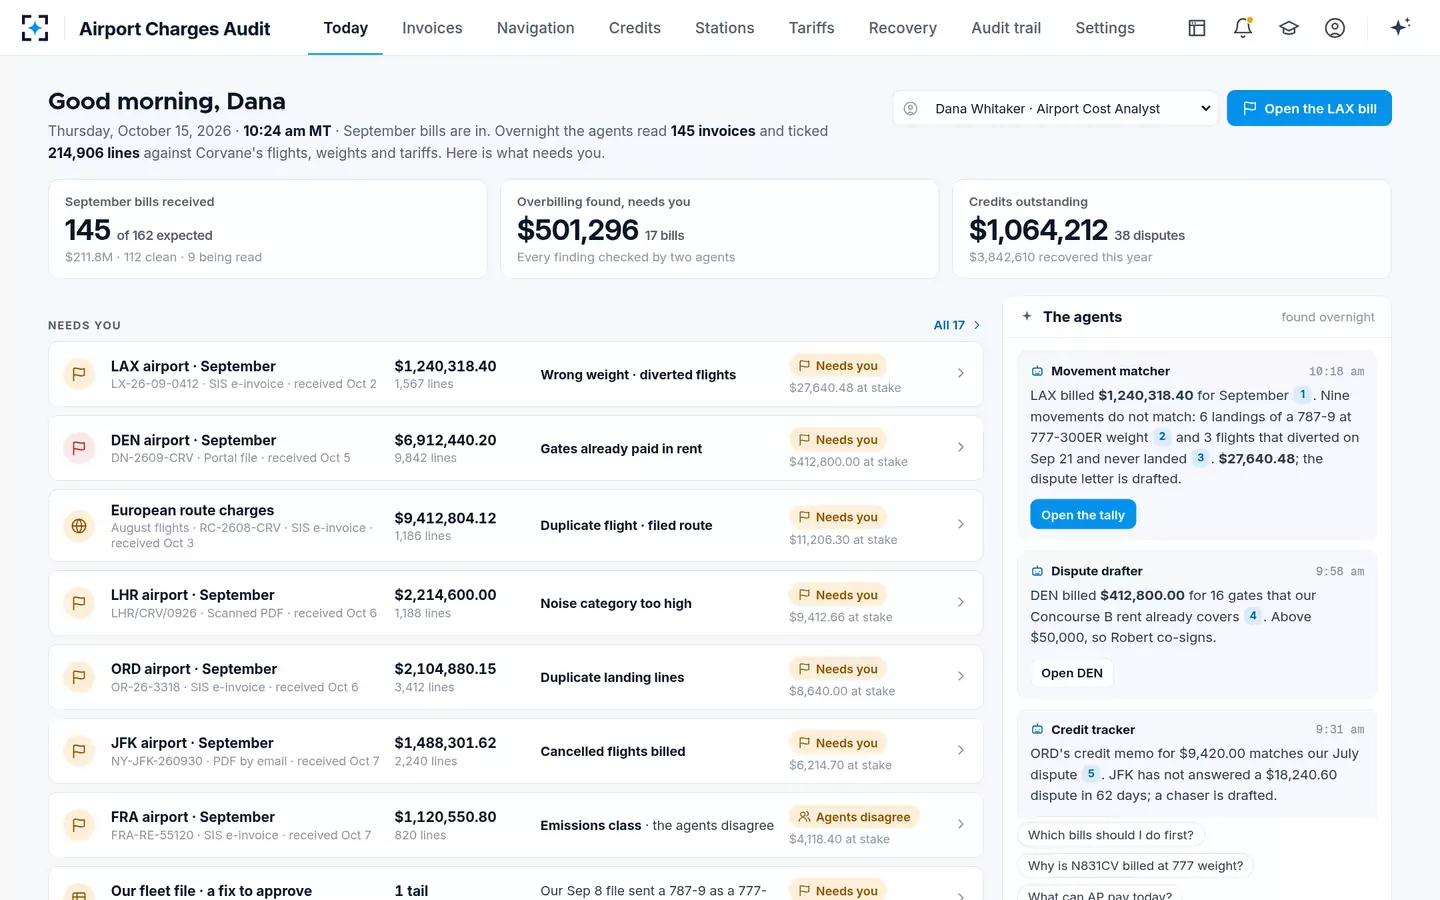Expand the ORD airport row chevron
The width and height of the screenshot is (1440, 900).
point(961,676)
